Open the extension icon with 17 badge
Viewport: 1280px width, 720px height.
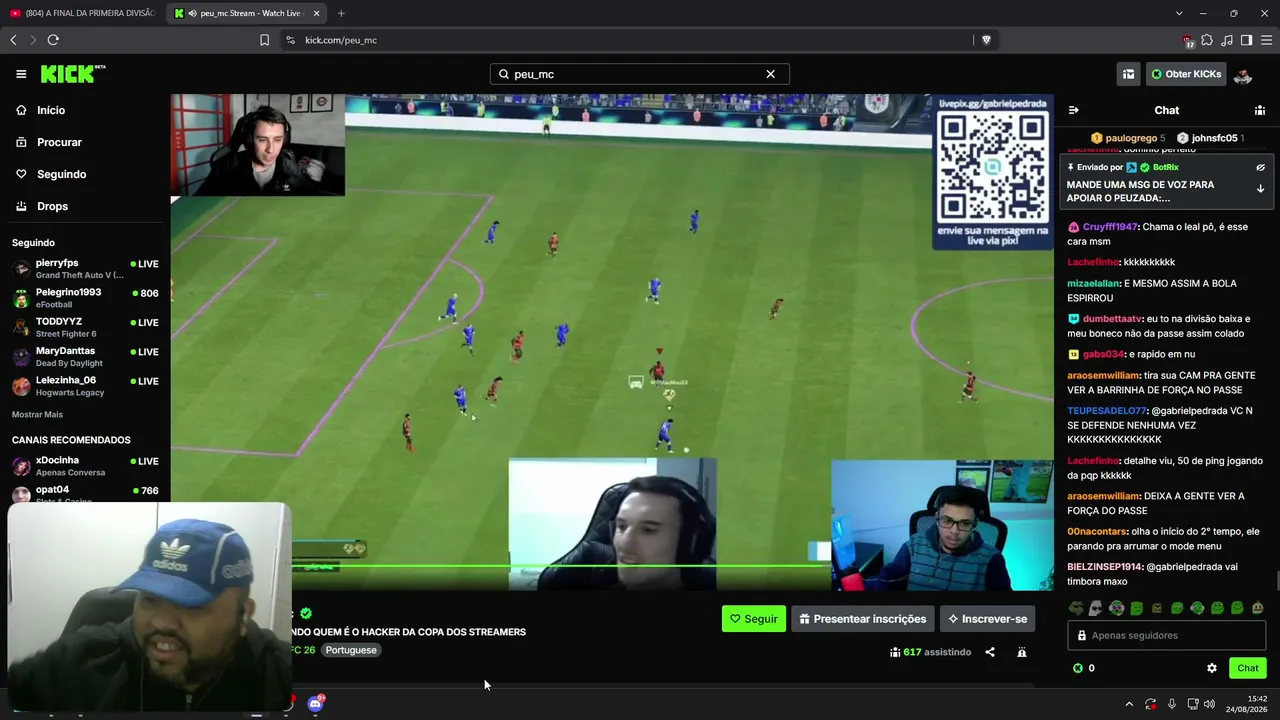[x=1188, y=40]
